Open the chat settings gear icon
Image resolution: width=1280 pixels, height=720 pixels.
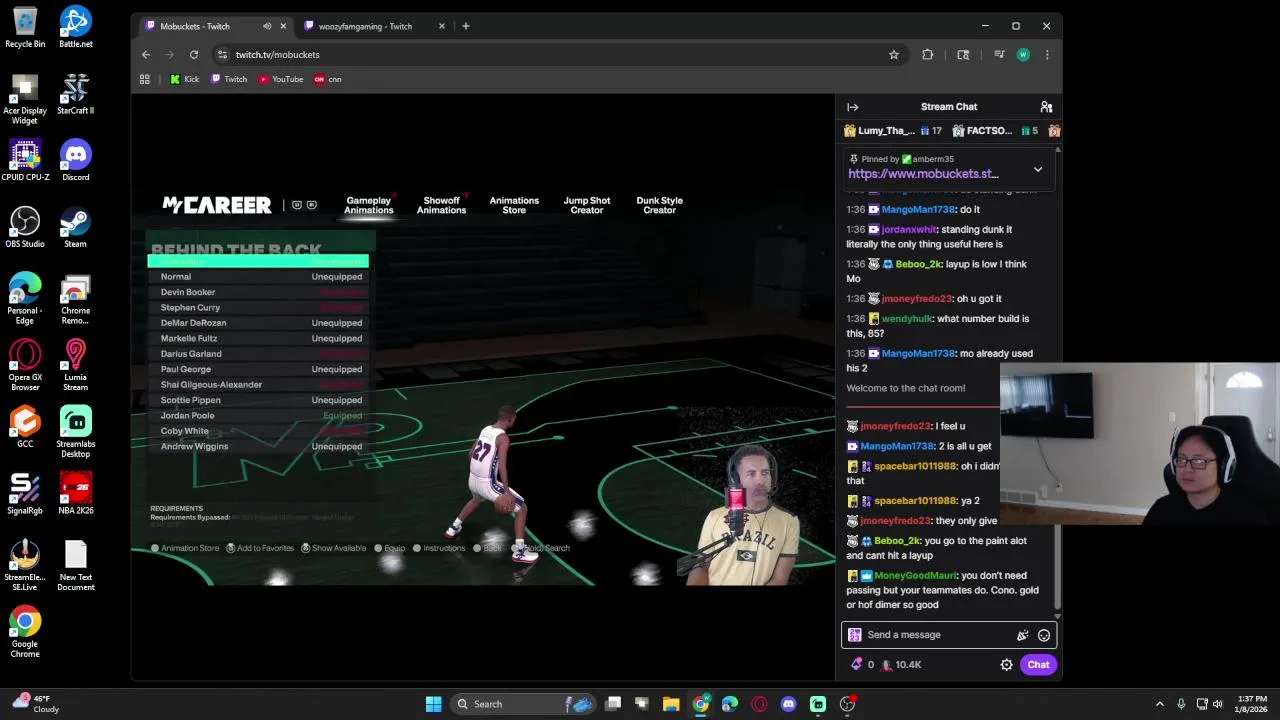(1006, 665)
